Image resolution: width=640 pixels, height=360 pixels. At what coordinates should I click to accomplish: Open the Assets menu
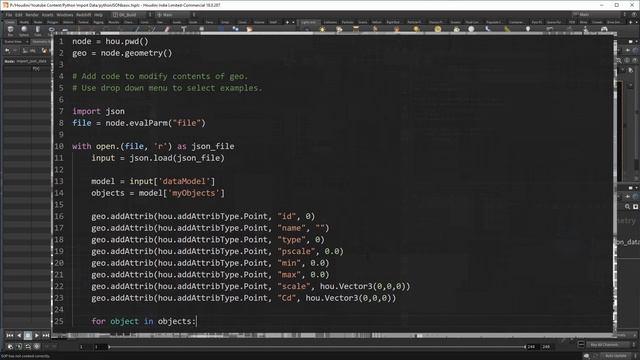tap(47, 15)
